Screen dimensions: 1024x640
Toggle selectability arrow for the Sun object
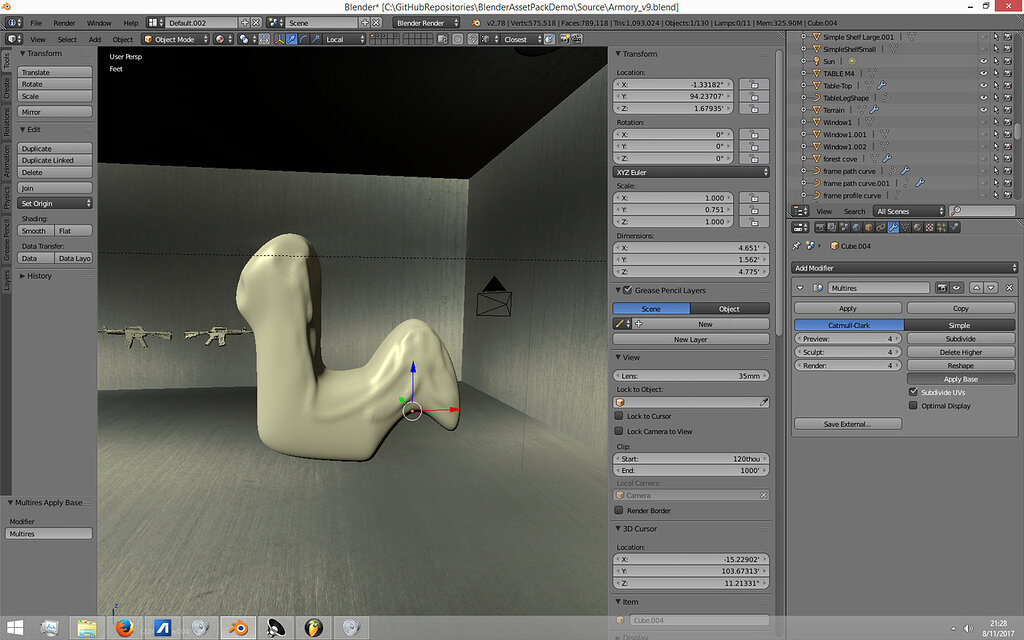click(998, 61)
